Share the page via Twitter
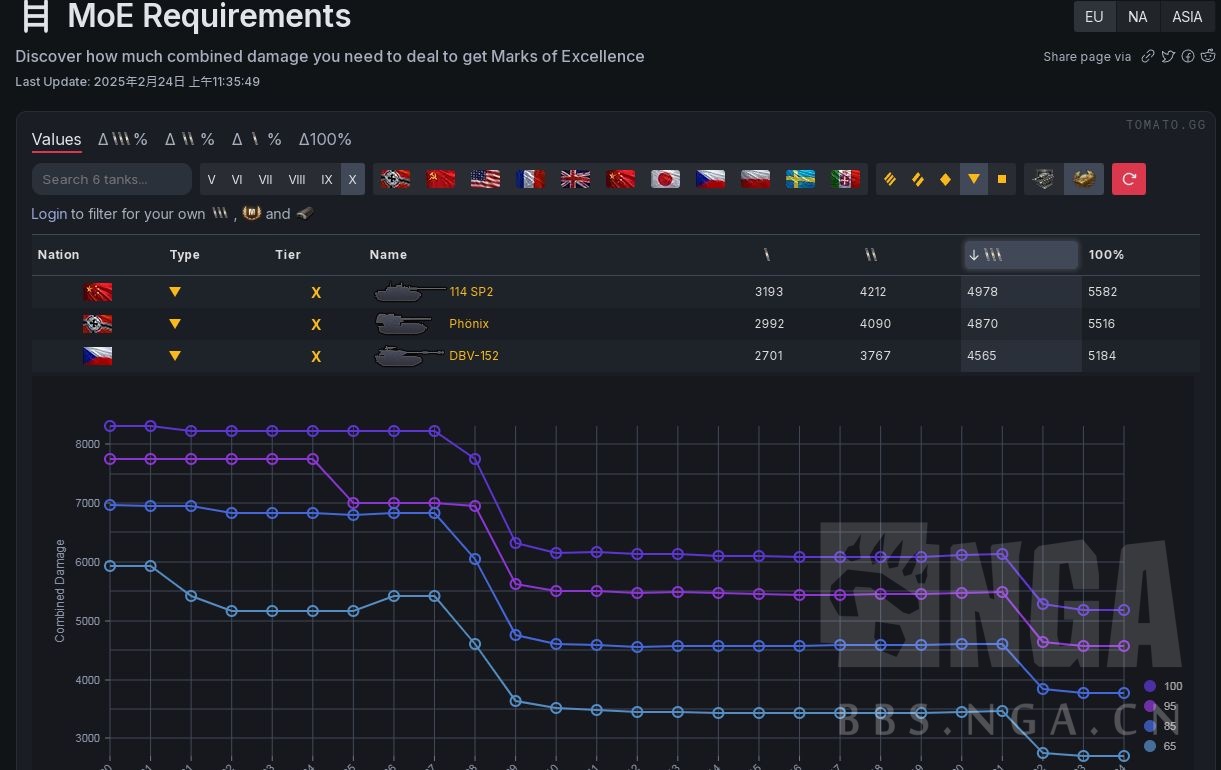1221x770 pixels. click(1168, 57)
